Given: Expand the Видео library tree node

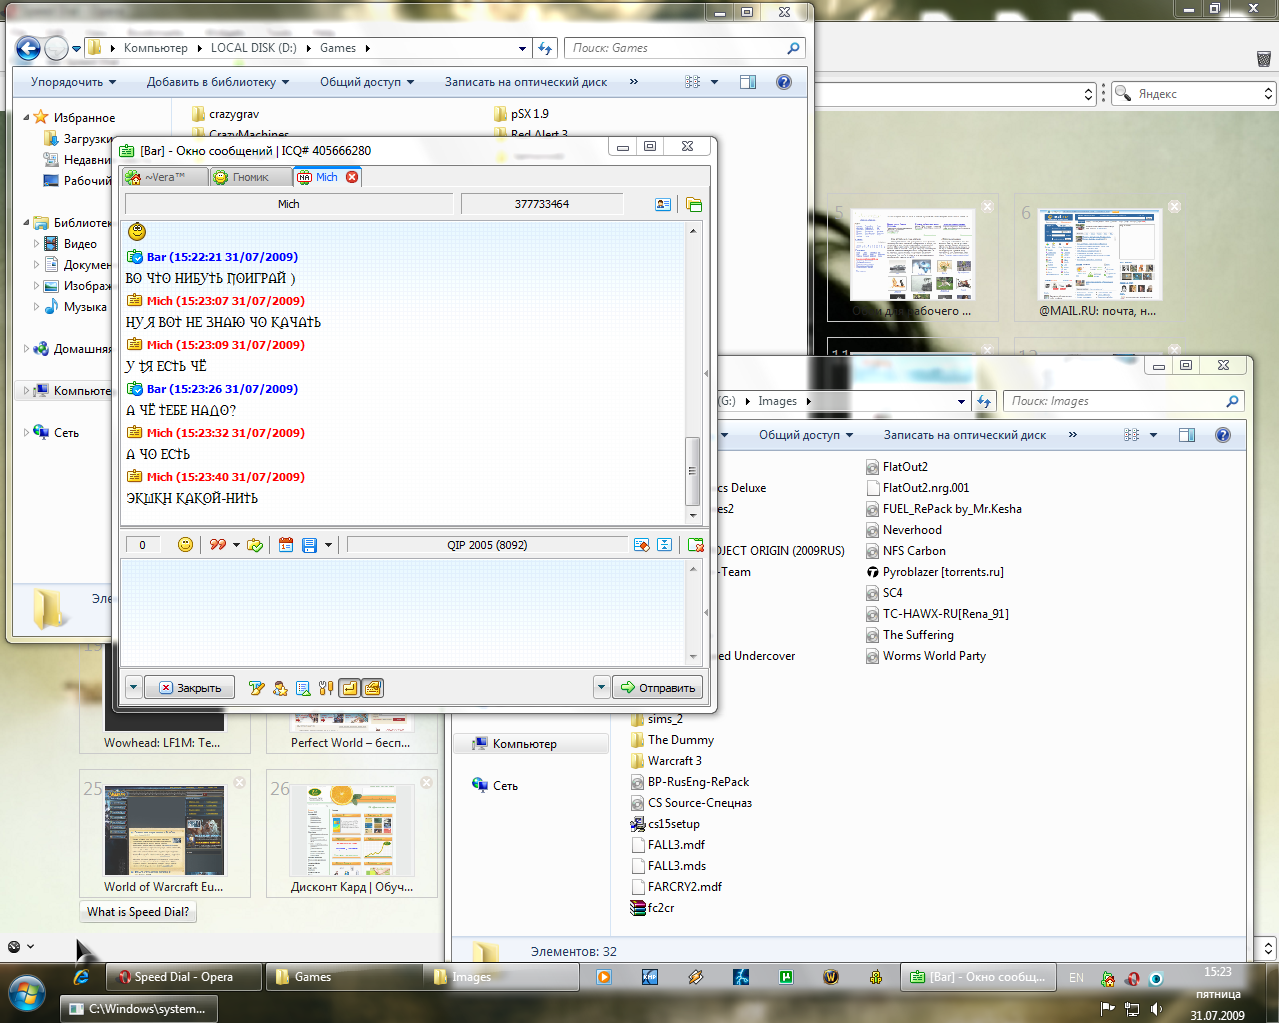Looking at the screenshot, I should 37,243.
